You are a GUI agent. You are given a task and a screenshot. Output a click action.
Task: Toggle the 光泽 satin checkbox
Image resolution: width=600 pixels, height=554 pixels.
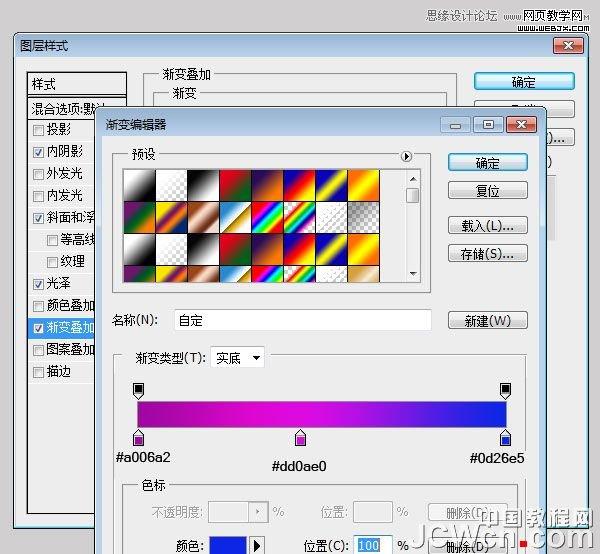click(x=38, y=284)
